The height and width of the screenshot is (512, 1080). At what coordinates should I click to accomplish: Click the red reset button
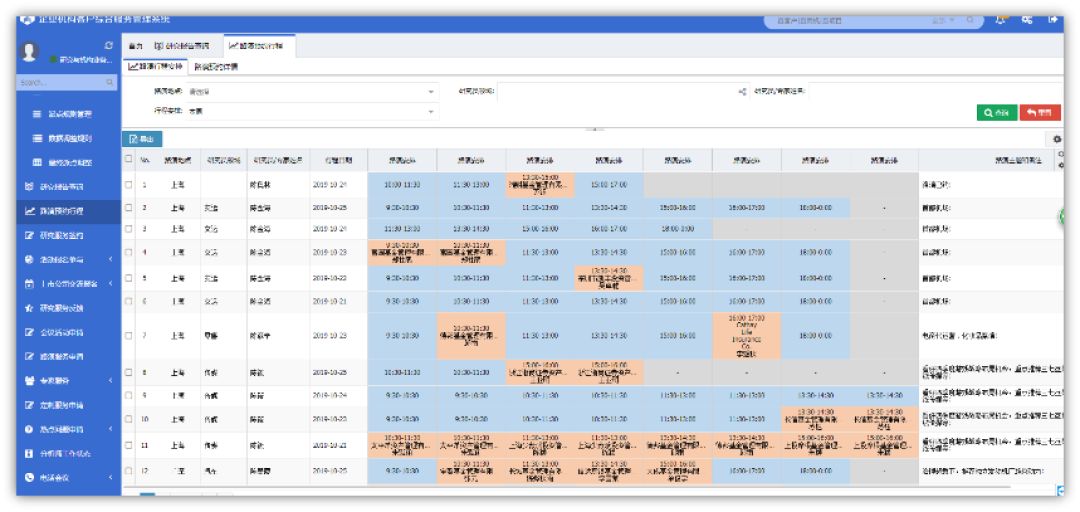click(1041, 113)
